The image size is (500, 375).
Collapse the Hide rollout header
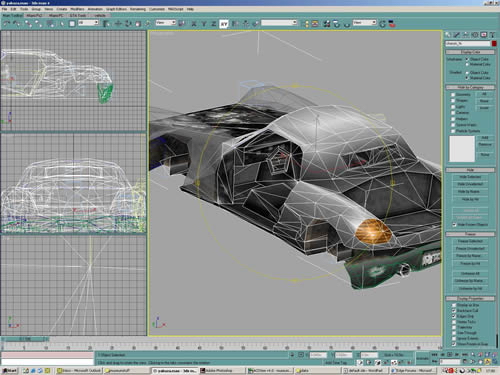coord(470,170)
